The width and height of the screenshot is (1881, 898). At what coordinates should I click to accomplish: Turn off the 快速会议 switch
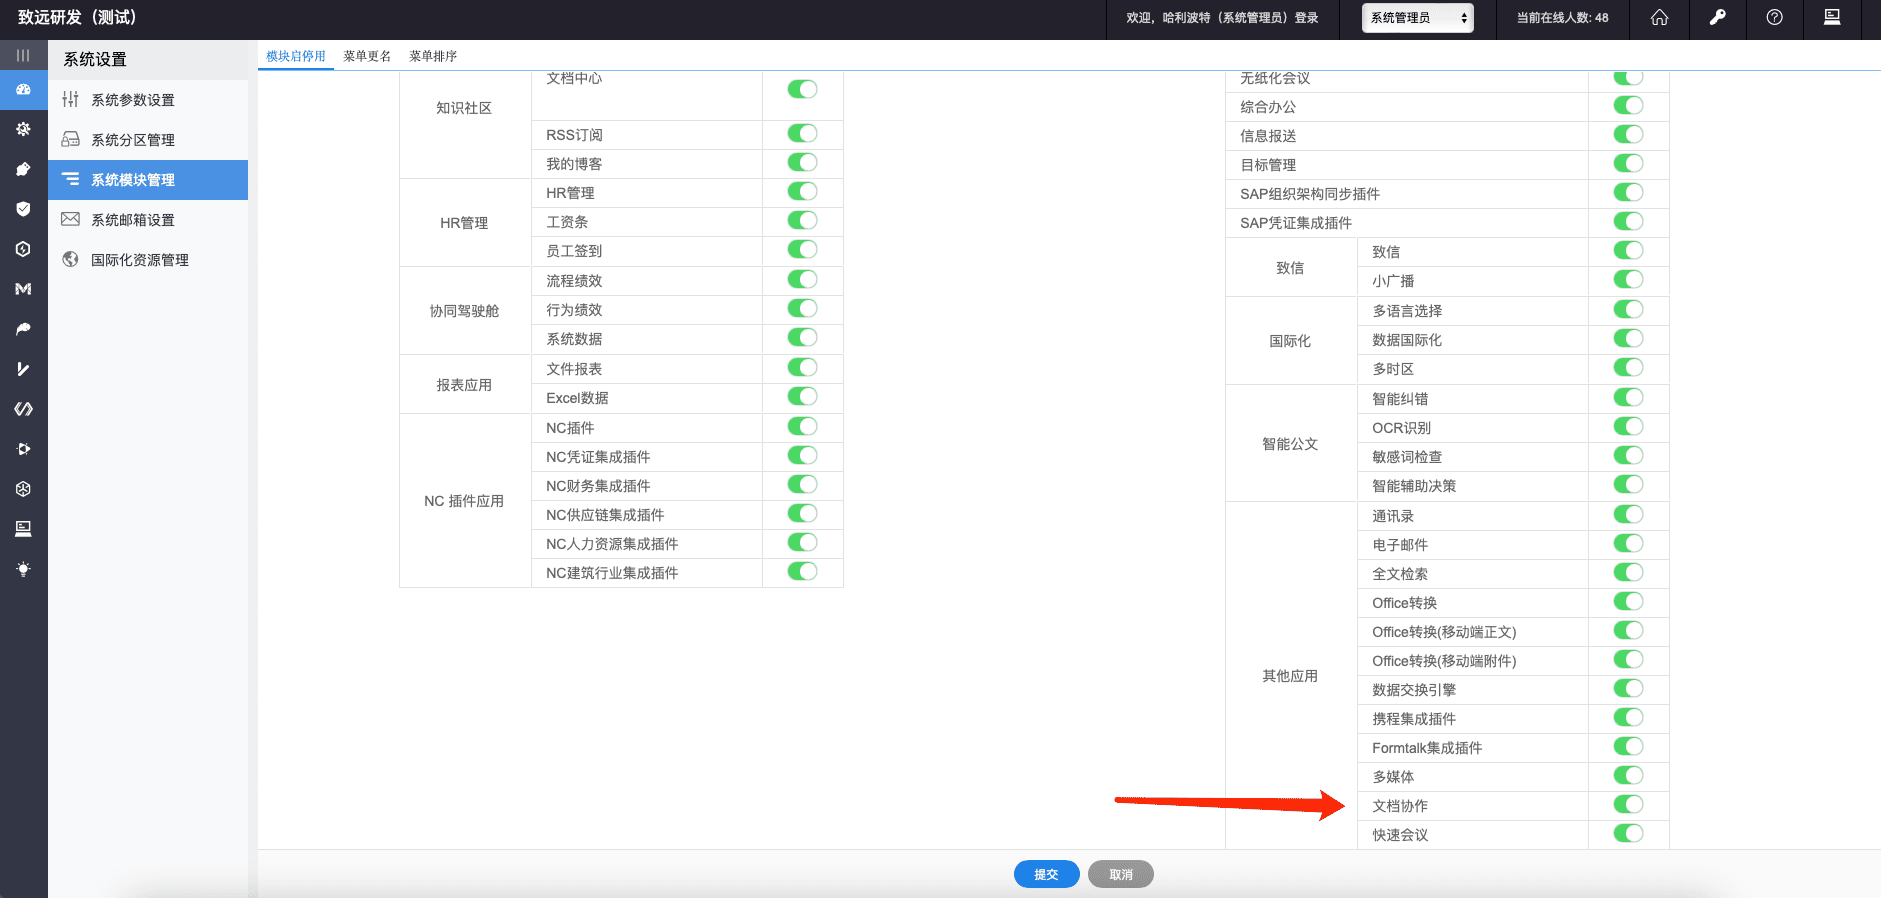1628,833
